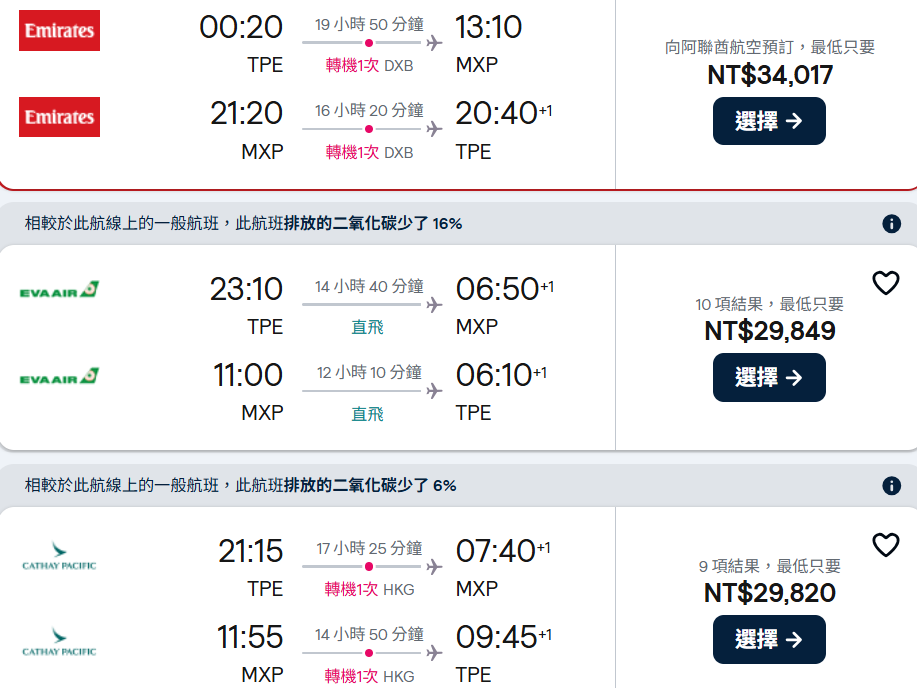917x688 pixels.
Task: Favorite the Cathay Pacific itinerary with the heart
Action: tap(886, 545)
